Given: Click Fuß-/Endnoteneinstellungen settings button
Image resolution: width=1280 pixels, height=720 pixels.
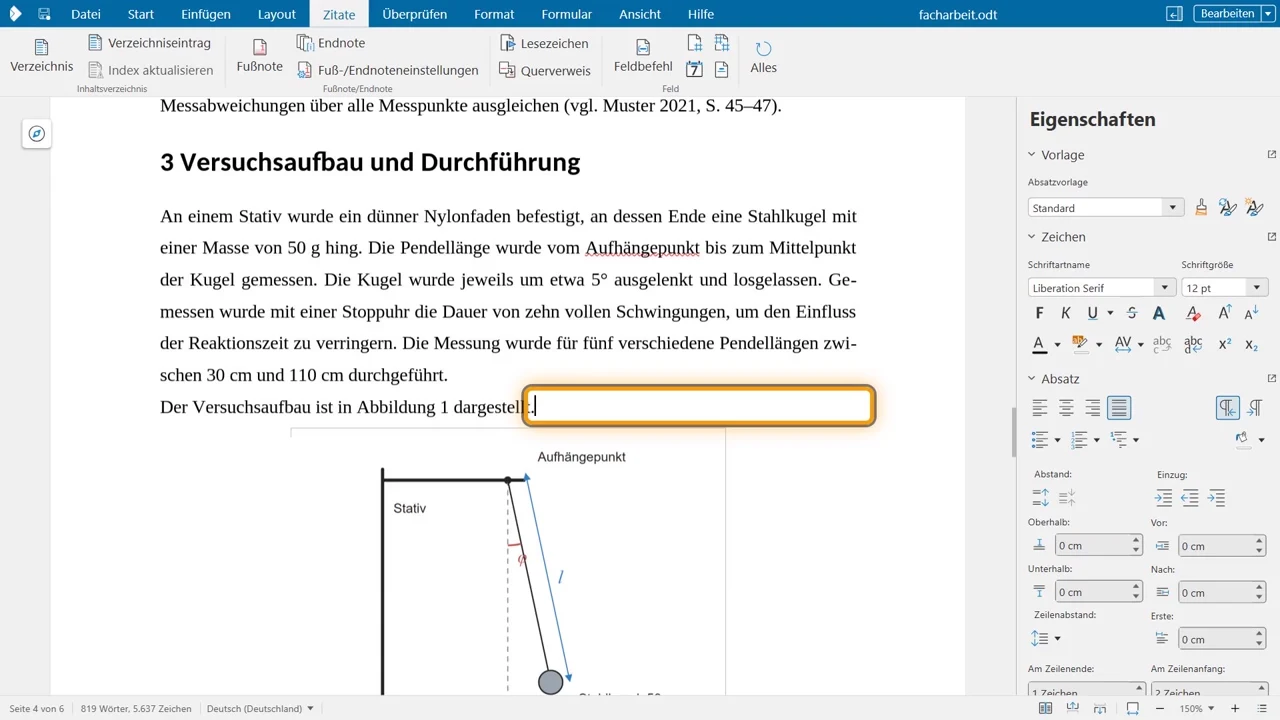Looking at the screenshot, I should (x=388, y=70).
